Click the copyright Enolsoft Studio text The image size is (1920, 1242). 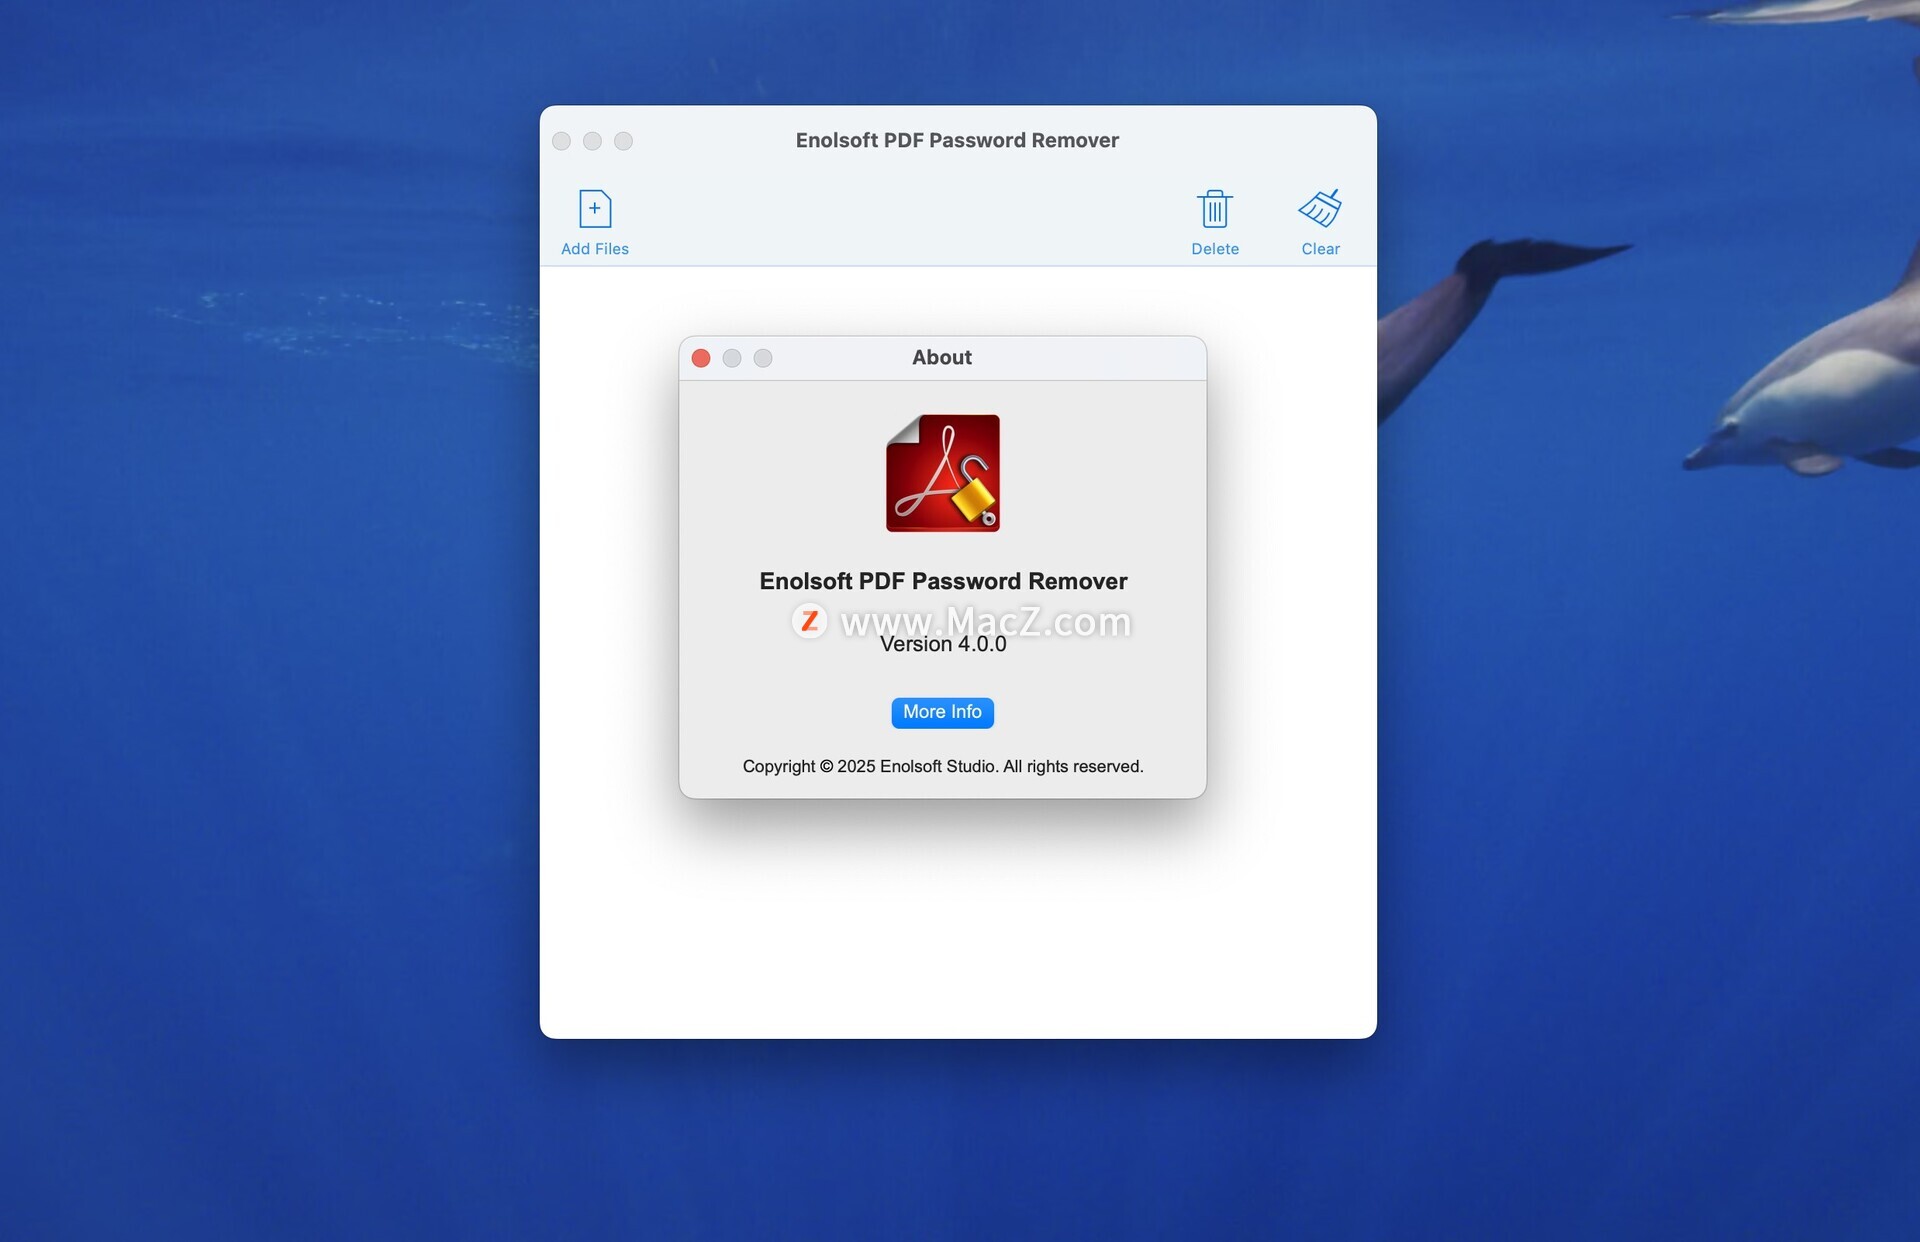pos(943,766)
